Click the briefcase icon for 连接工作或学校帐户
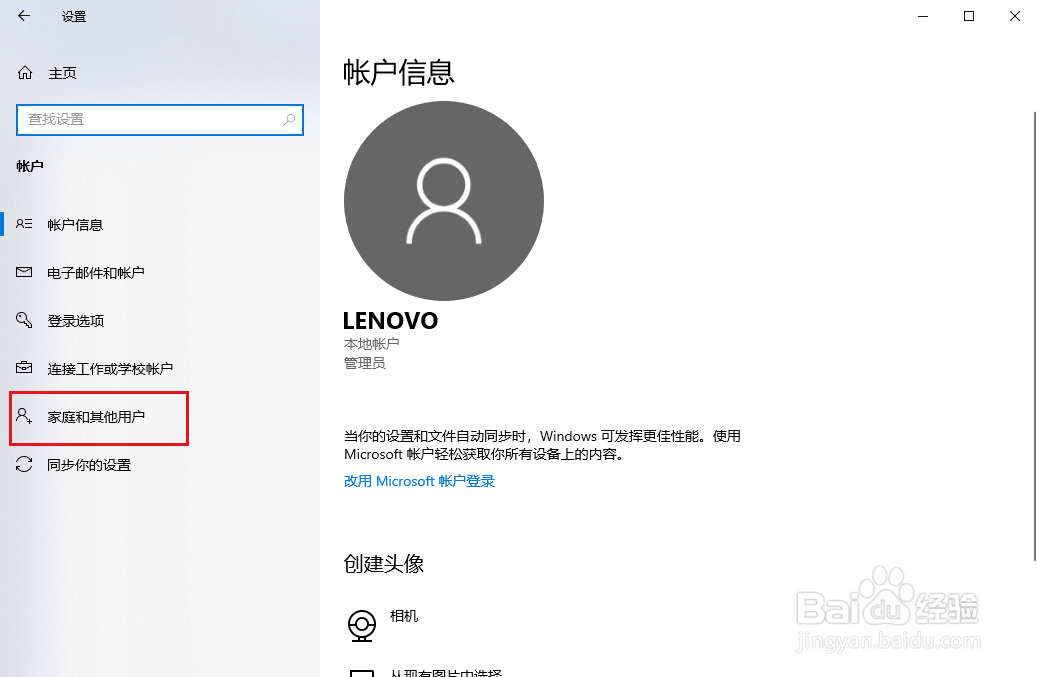1038x677 pixels. coord(24,367)
